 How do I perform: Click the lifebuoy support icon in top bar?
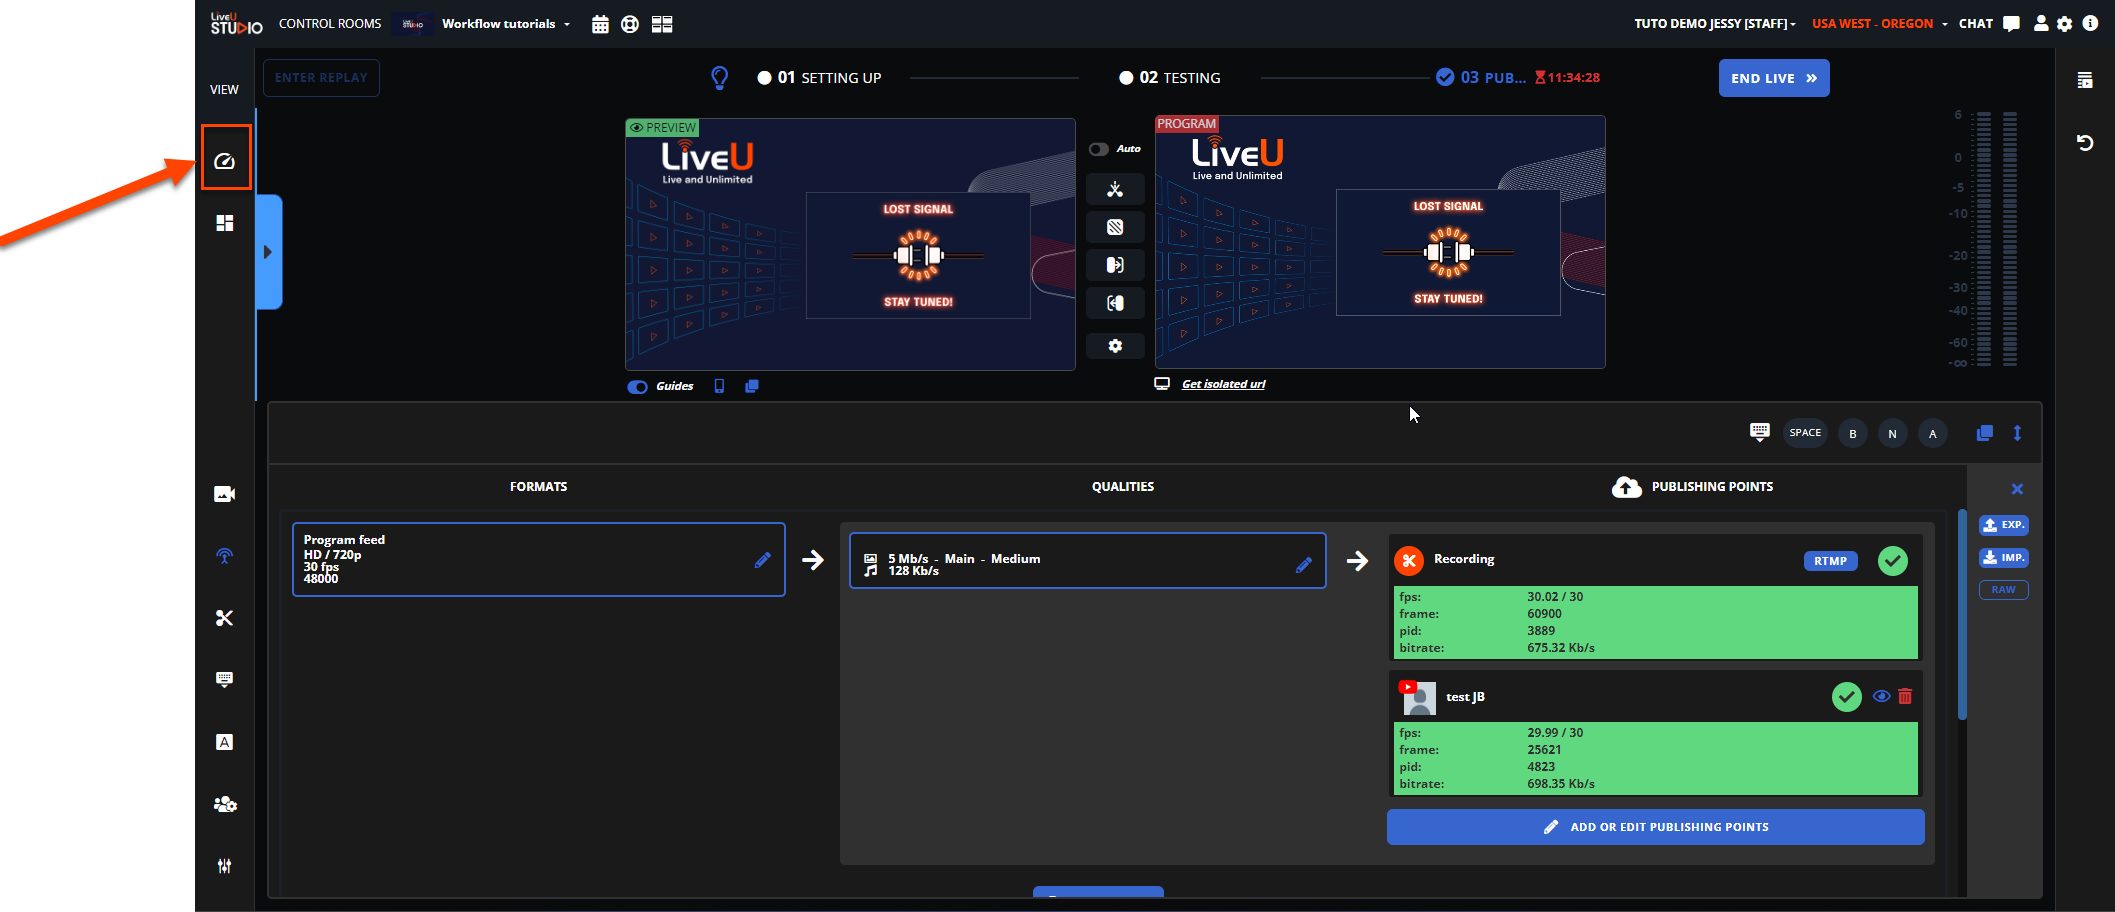point(630,24)
